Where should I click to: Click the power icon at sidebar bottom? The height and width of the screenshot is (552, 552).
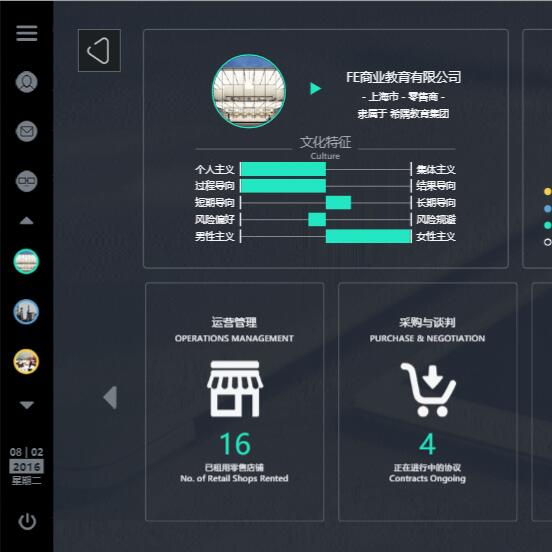[x=27, y=521]
